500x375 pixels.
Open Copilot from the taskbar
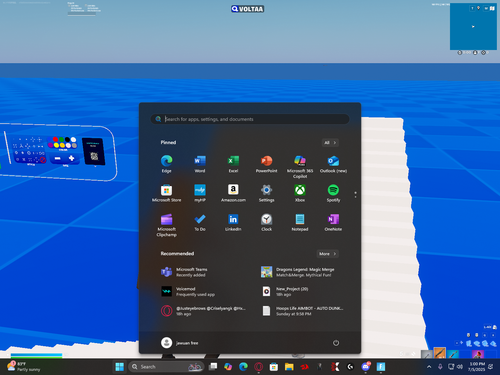click(x=228, y=367)
